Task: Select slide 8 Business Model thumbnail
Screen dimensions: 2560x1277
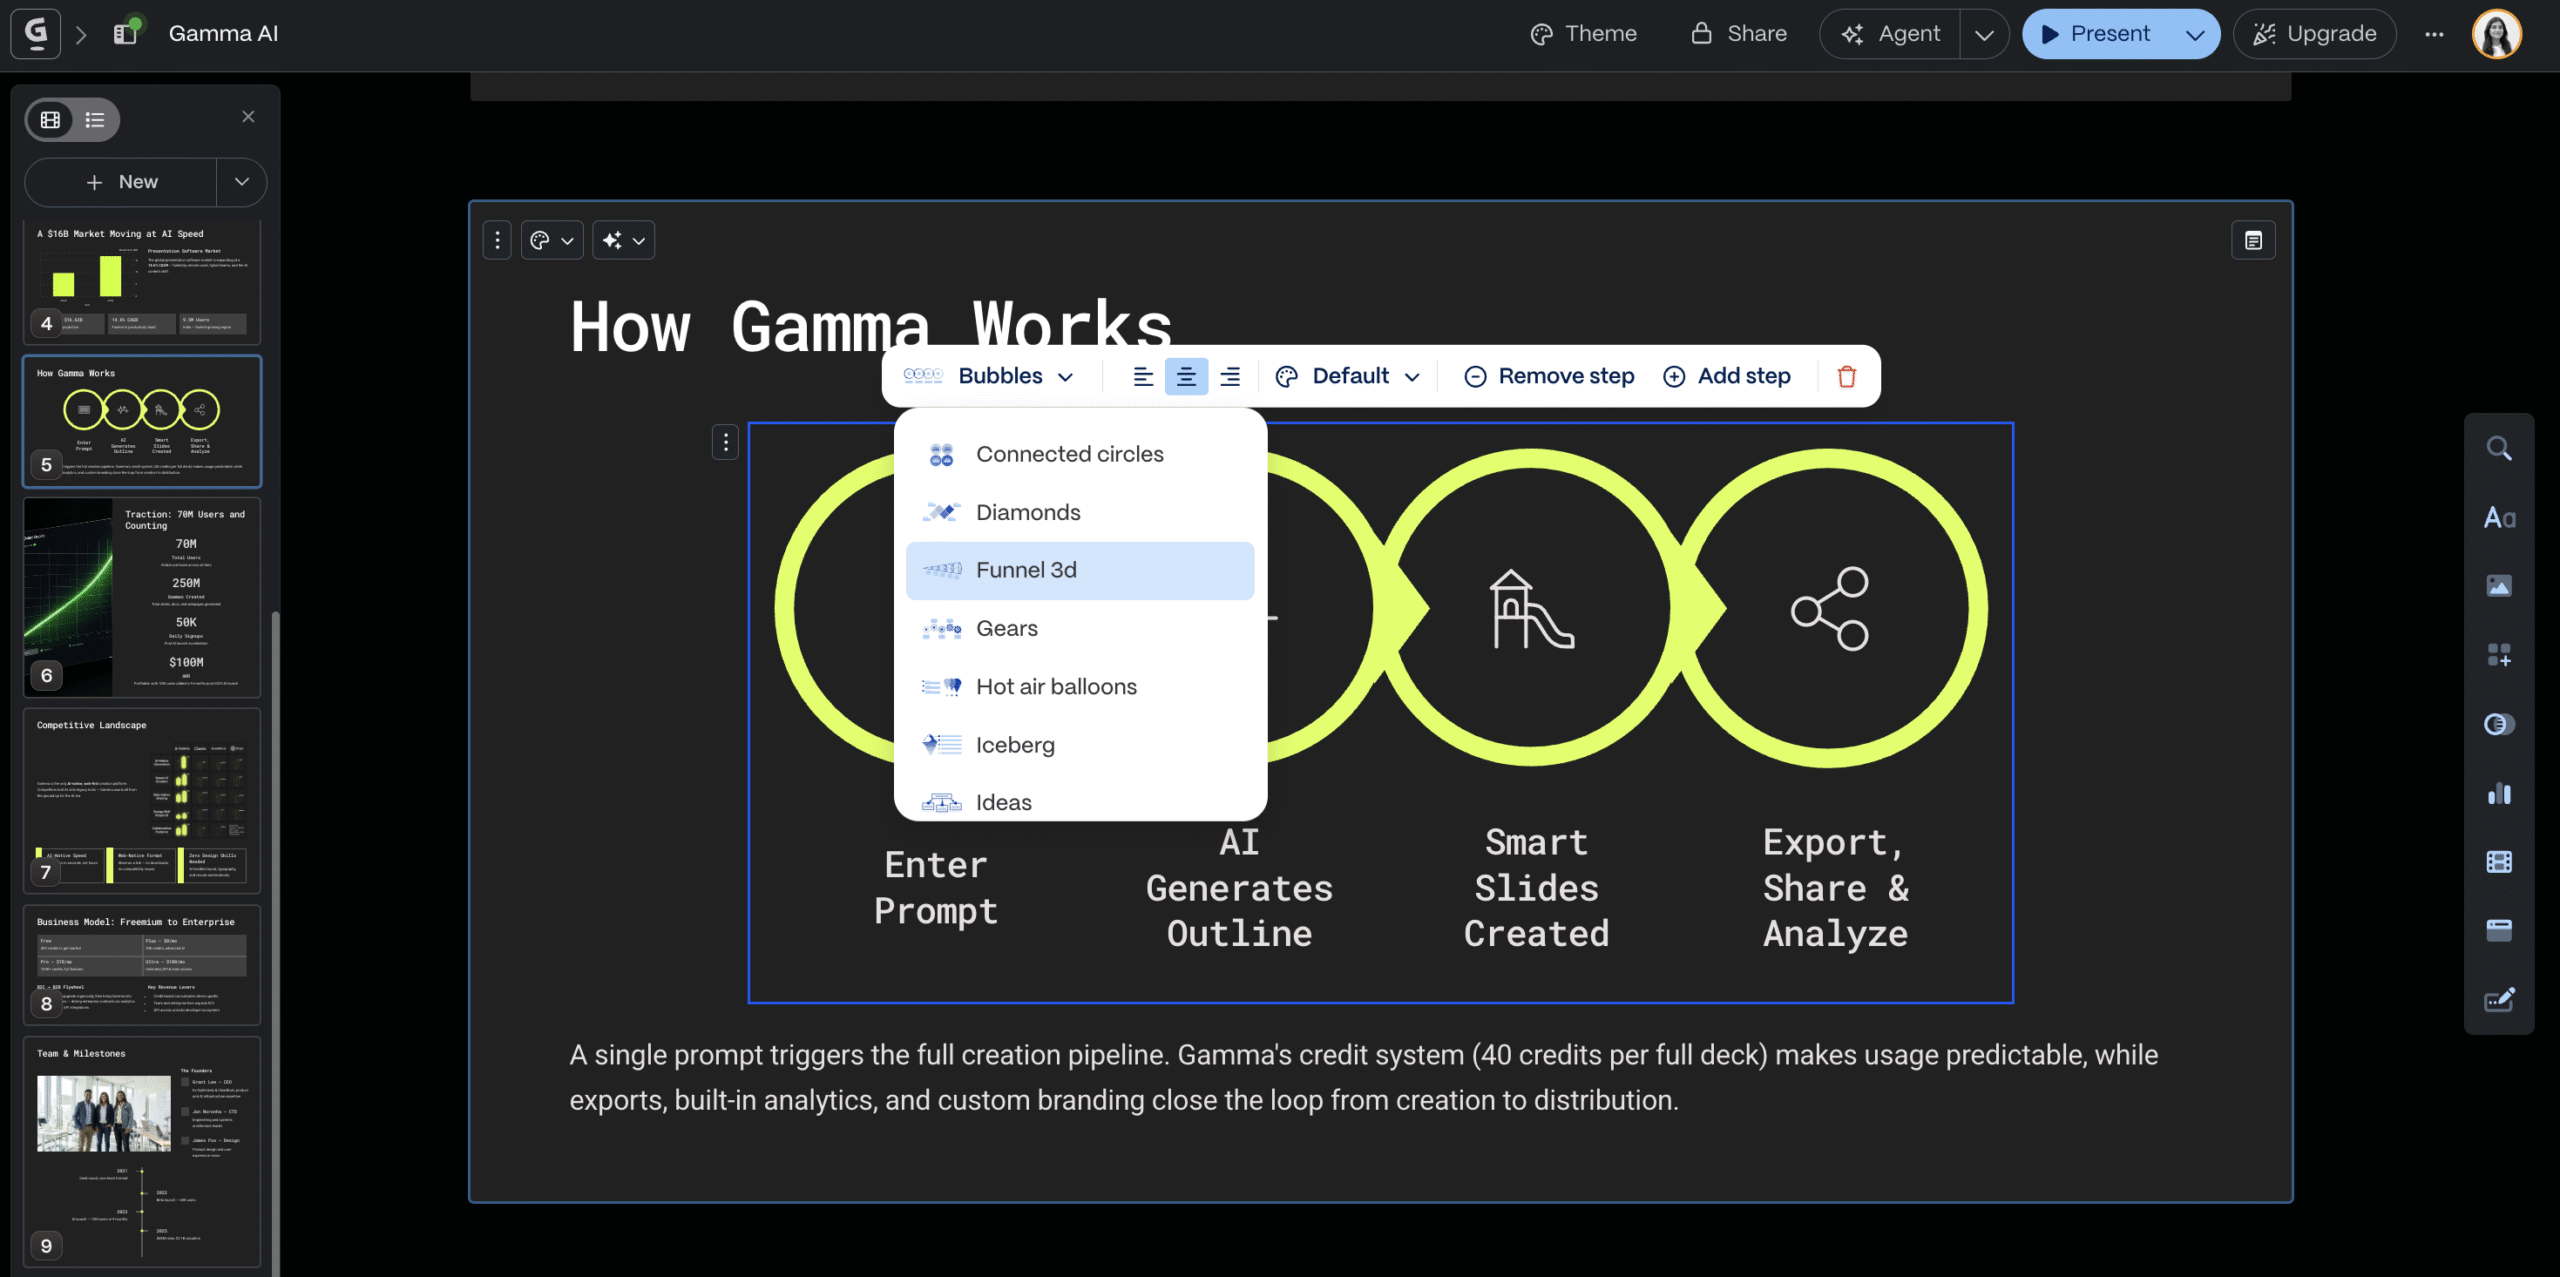Action: 142,964
